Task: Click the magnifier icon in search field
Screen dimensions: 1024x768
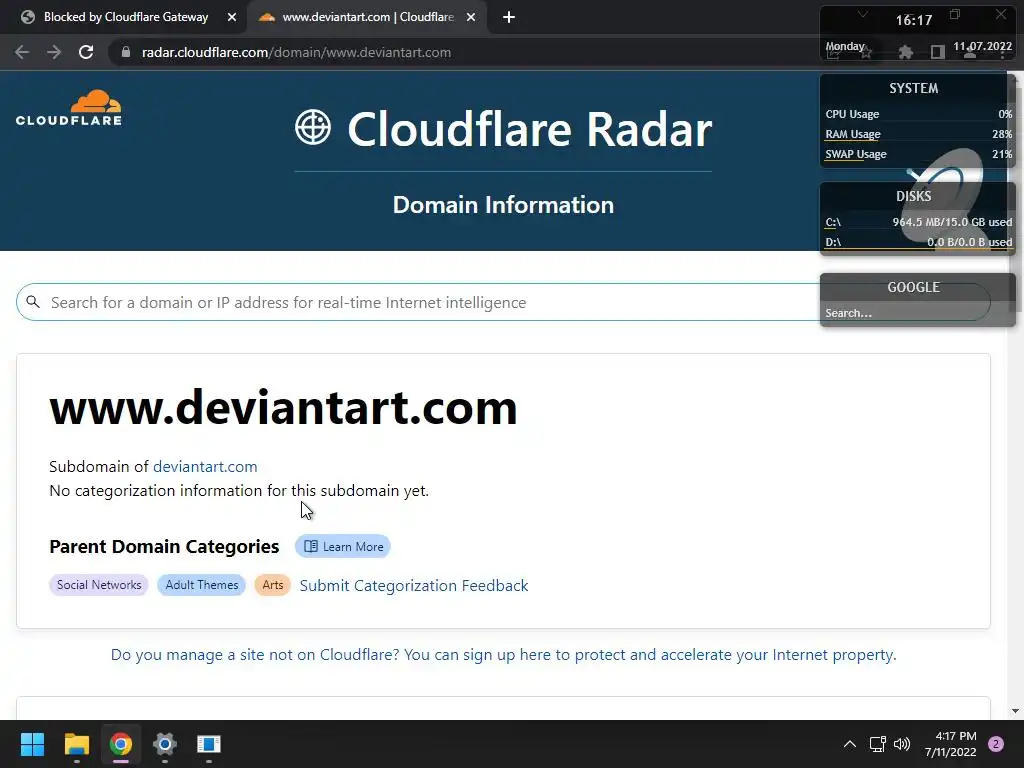Action: (x=33, y=302)
